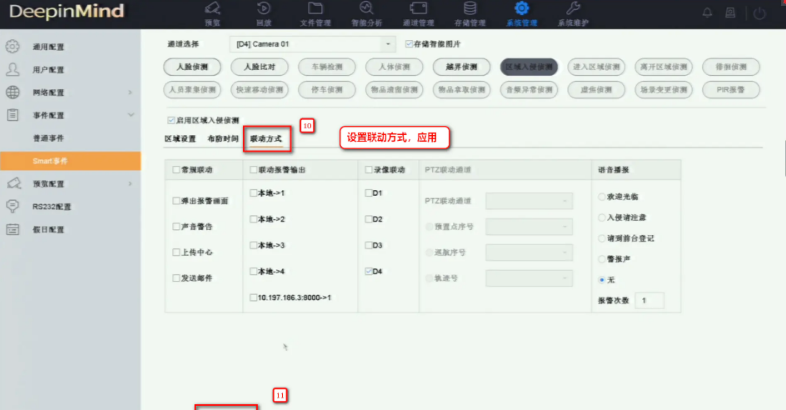Switch to the 区域设置 tab
The width and height of the screenshot is (786, 410).
180,137
